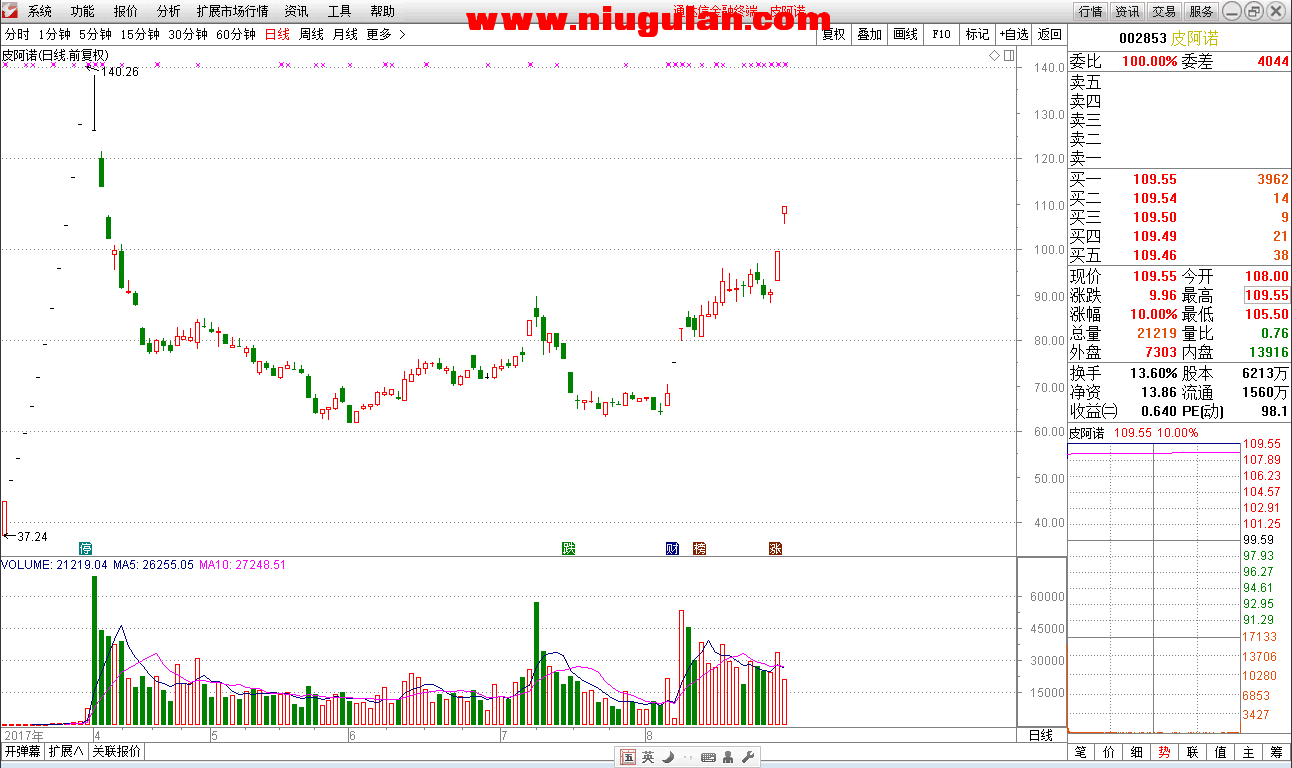Switch to the 值 tab in the side panel
The height and width of the screenshot is (768, 1292).
1221,752
